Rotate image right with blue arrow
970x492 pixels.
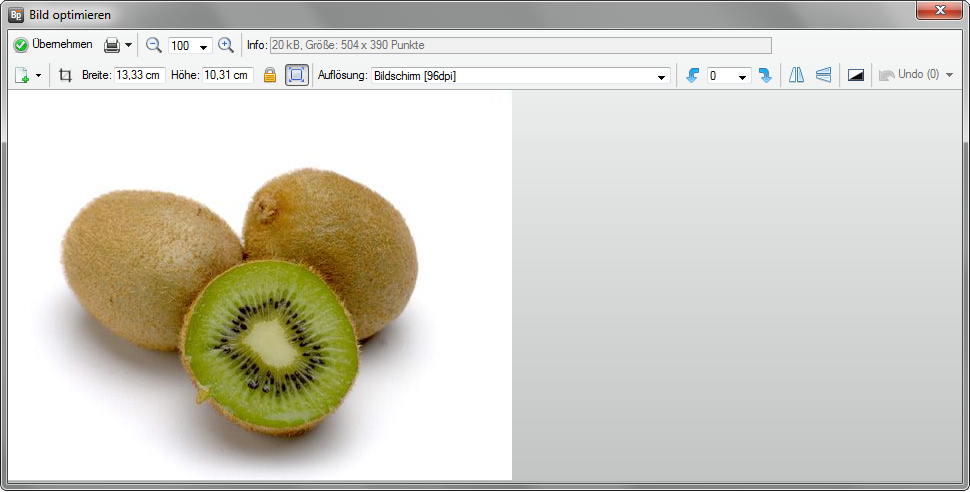point(765,75)
